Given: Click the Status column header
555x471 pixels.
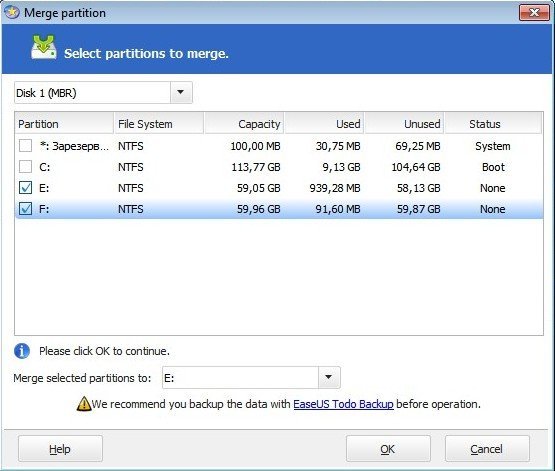Looking at the screenshot, I should (x=493, y=124).
